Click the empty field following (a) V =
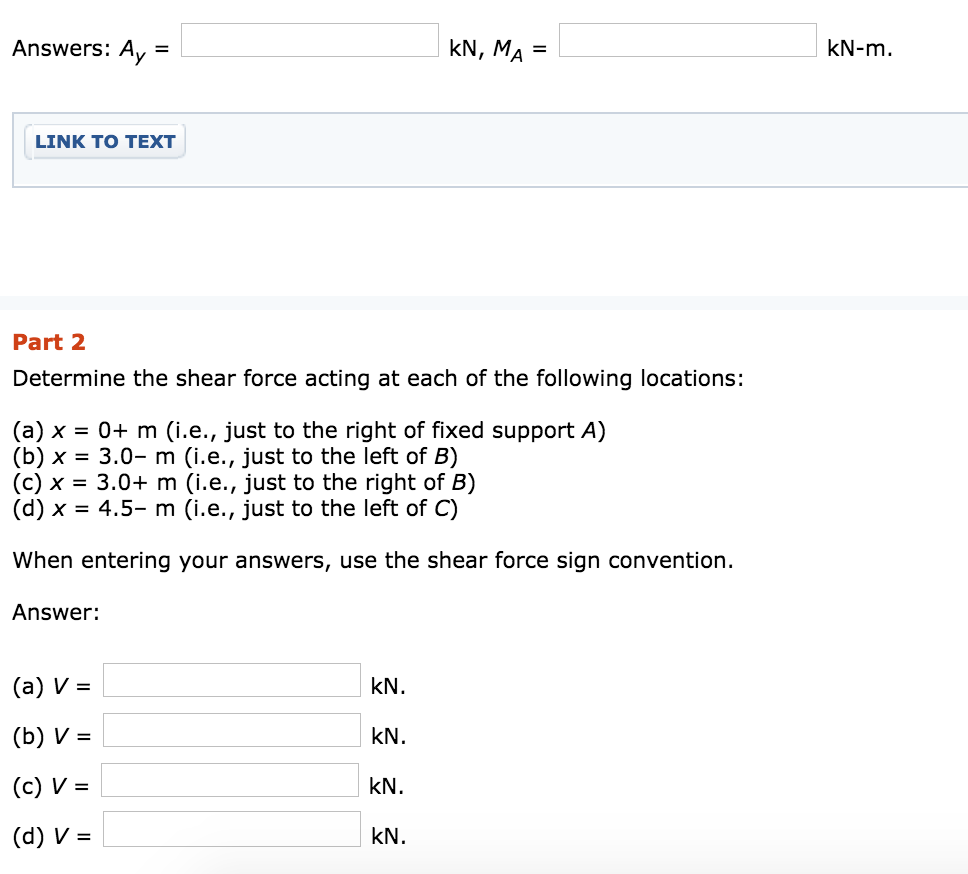968x874 pixels. pyautogui.click(x=230, y=680)
